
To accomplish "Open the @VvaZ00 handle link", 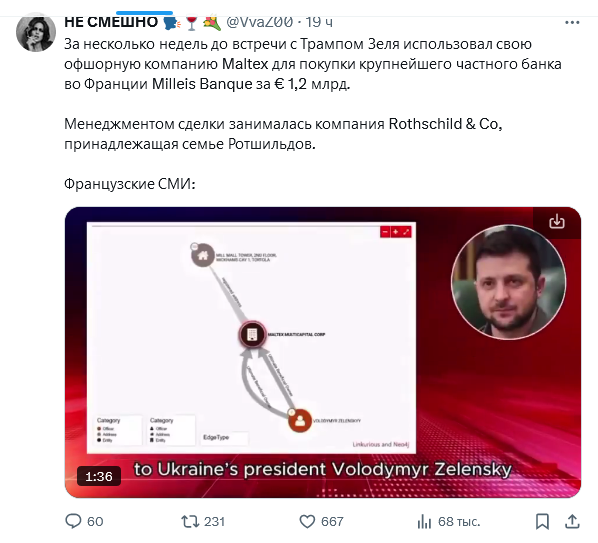I will point(259,22).
